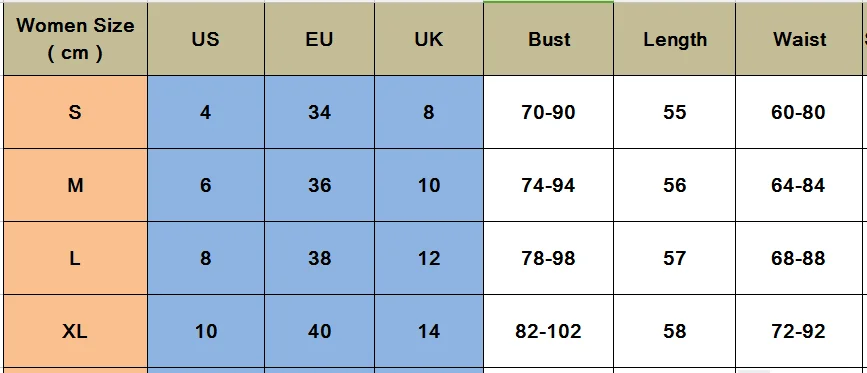867x373 pixels.
Task: Select the Waist header cell
Action: tap(798, 39)
